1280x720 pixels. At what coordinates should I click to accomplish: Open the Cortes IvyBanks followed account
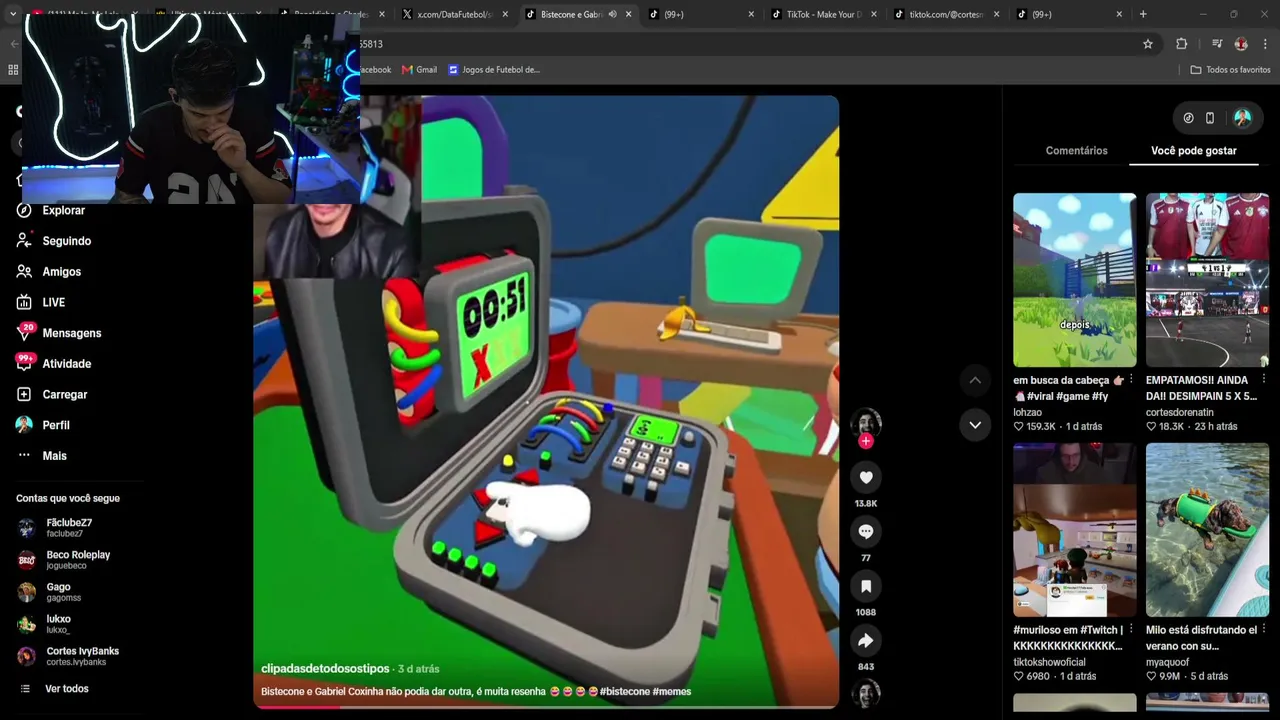[68, 656]
